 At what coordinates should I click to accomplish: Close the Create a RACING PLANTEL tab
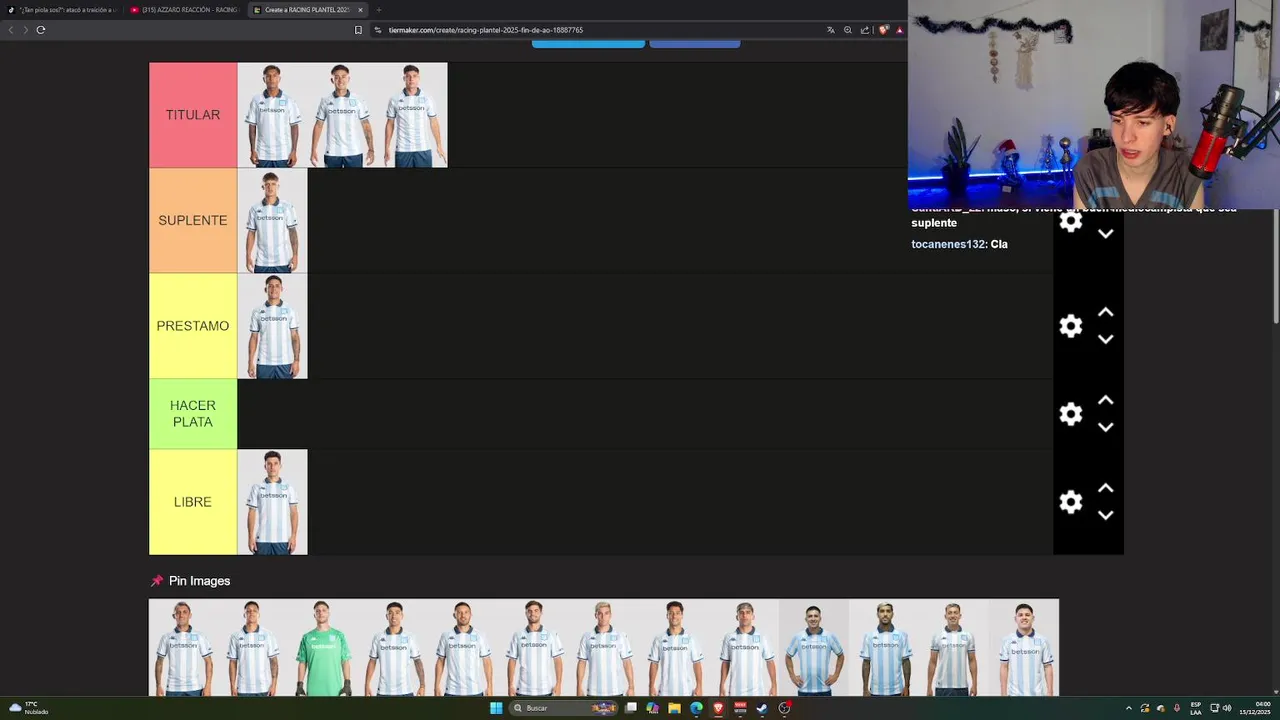360,10
